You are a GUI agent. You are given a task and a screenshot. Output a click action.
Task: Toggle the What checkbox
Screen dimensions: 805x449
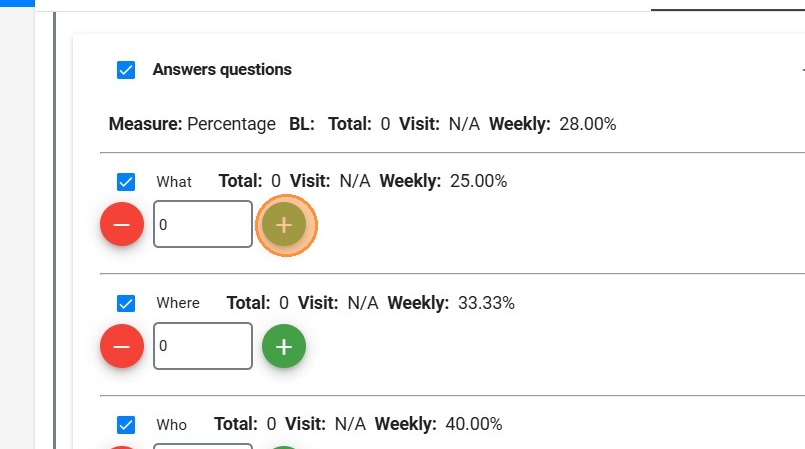pos(126,182)
